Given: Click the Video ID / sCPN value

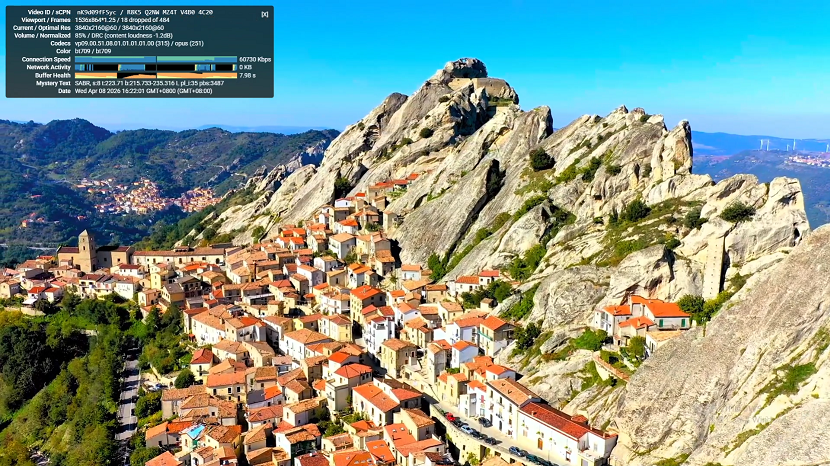Looking at the screenshot, I should coord(144,12).
